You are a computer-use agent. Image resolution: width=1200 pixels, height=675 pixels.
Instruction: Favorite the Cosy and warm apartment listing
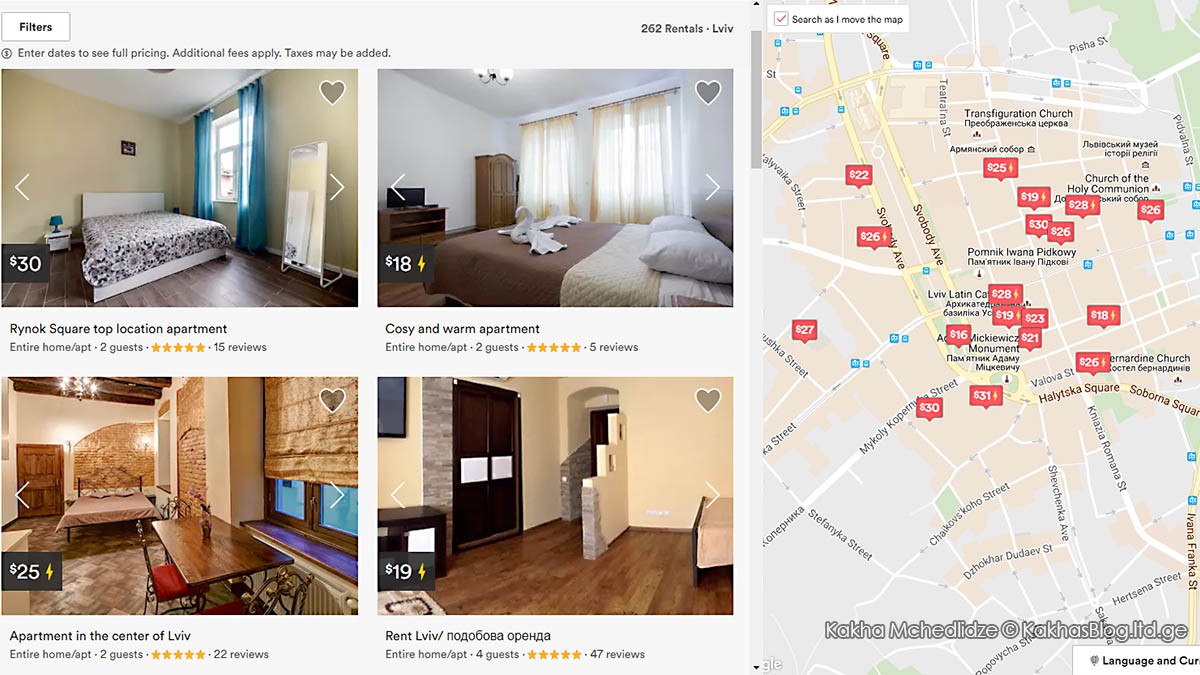coord(708,92)
